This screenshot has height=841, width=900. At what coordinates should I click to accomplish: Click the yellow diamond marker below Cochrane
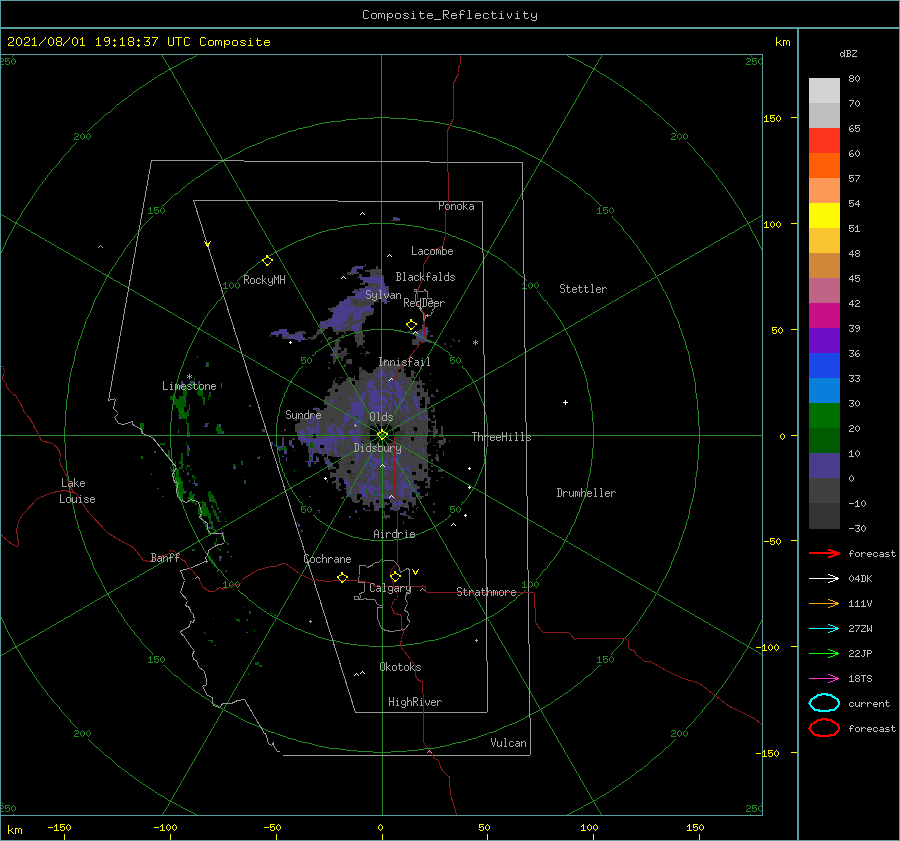(342, 577)
